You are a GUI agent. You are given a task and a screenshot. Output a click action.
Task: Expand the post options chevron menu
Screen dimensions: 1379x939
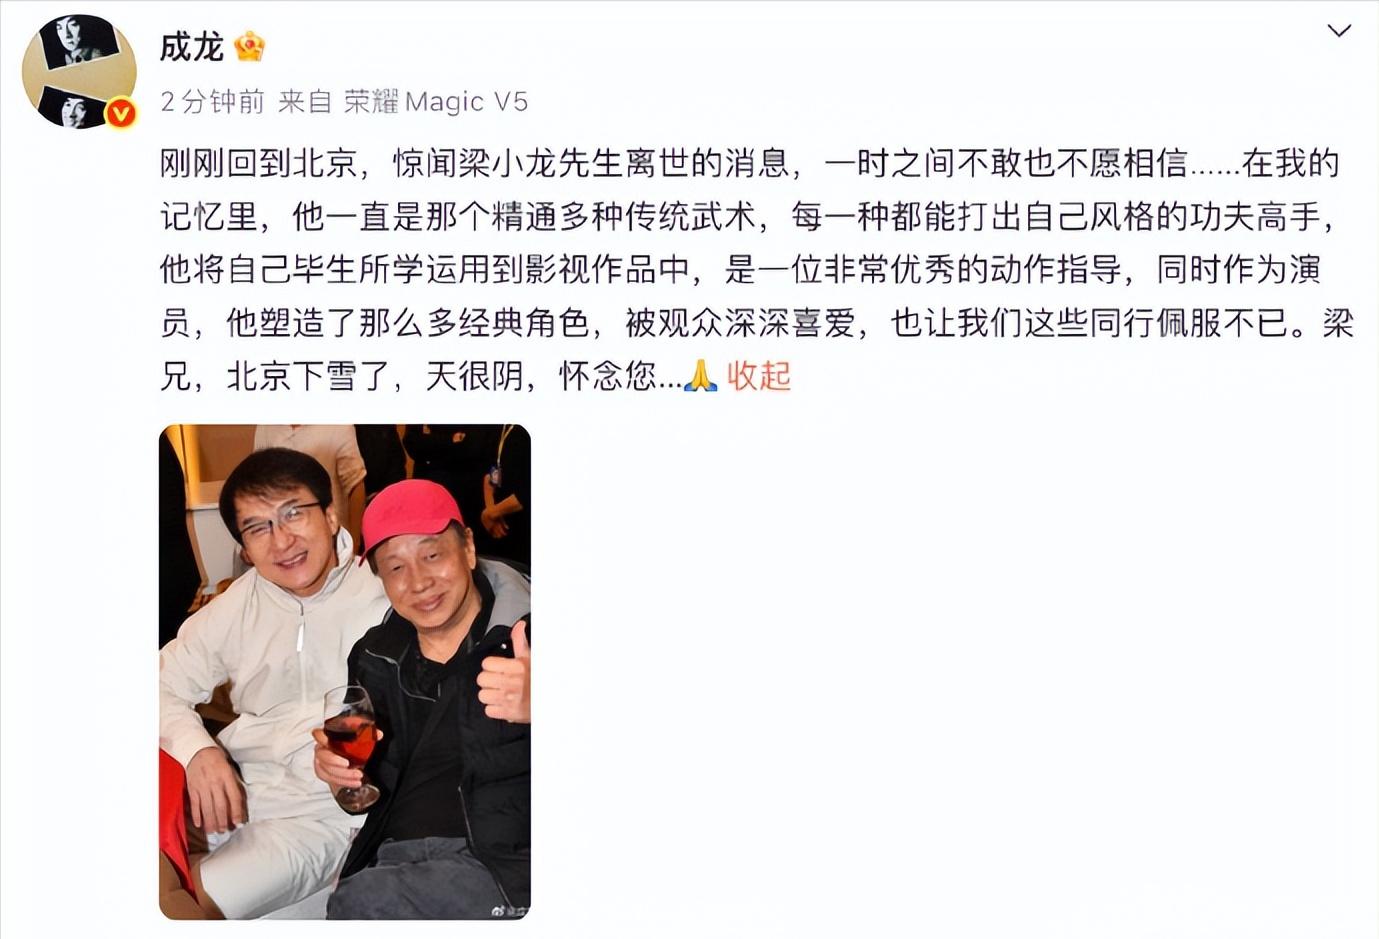1339,31
